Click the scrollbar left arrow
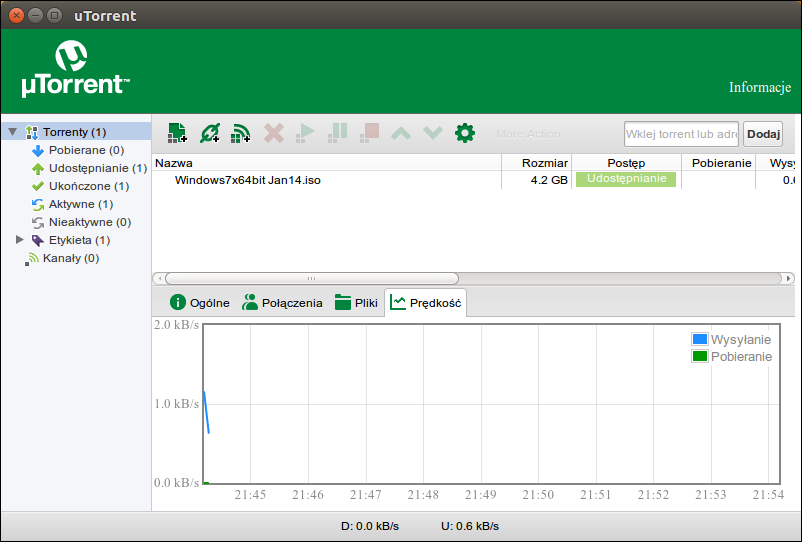Screen dimensions: 802x542 160,279
